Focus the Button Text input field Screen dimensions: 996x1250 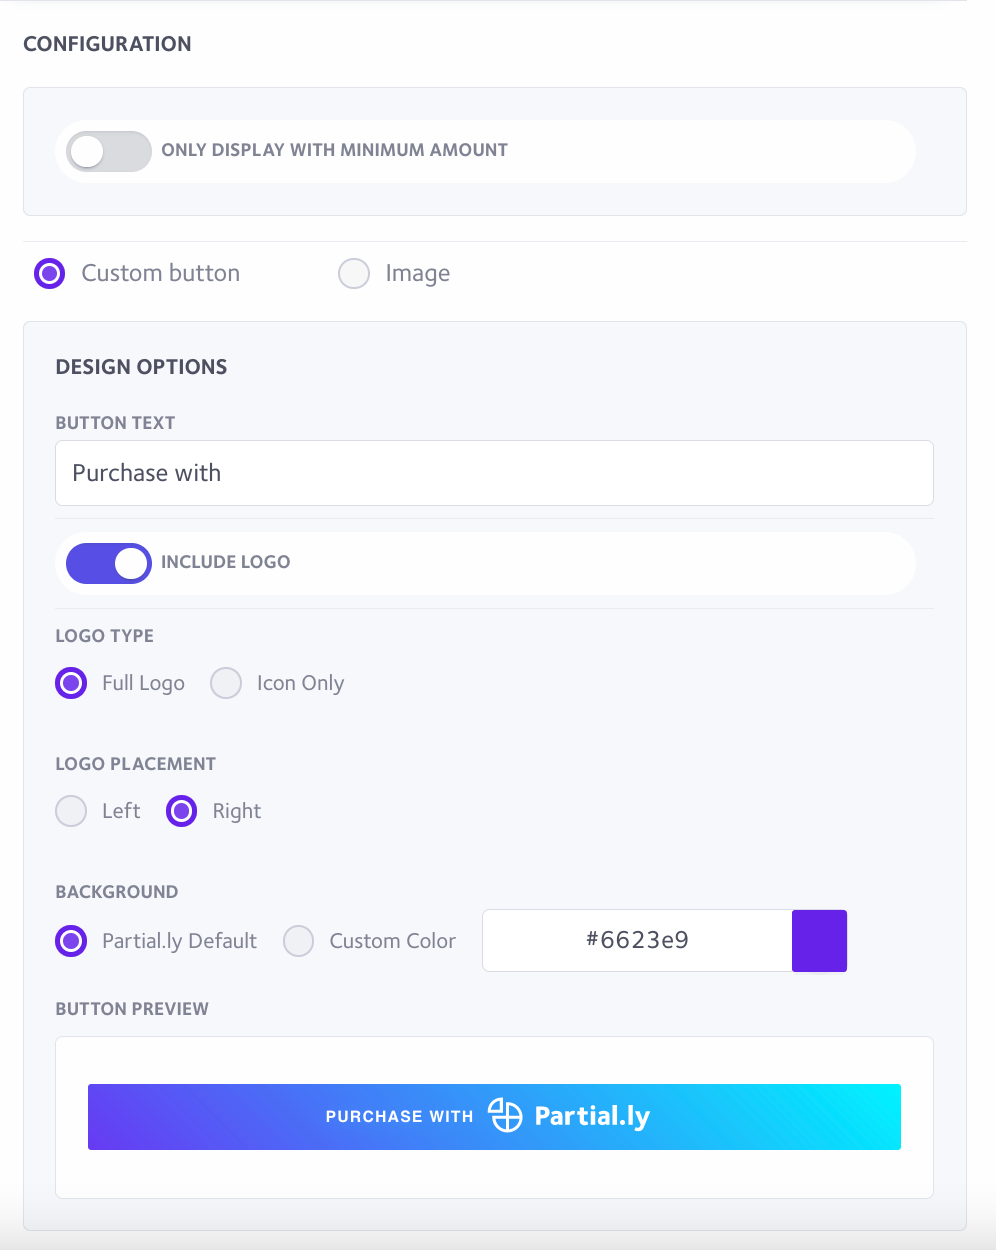[x=494, y=473]
